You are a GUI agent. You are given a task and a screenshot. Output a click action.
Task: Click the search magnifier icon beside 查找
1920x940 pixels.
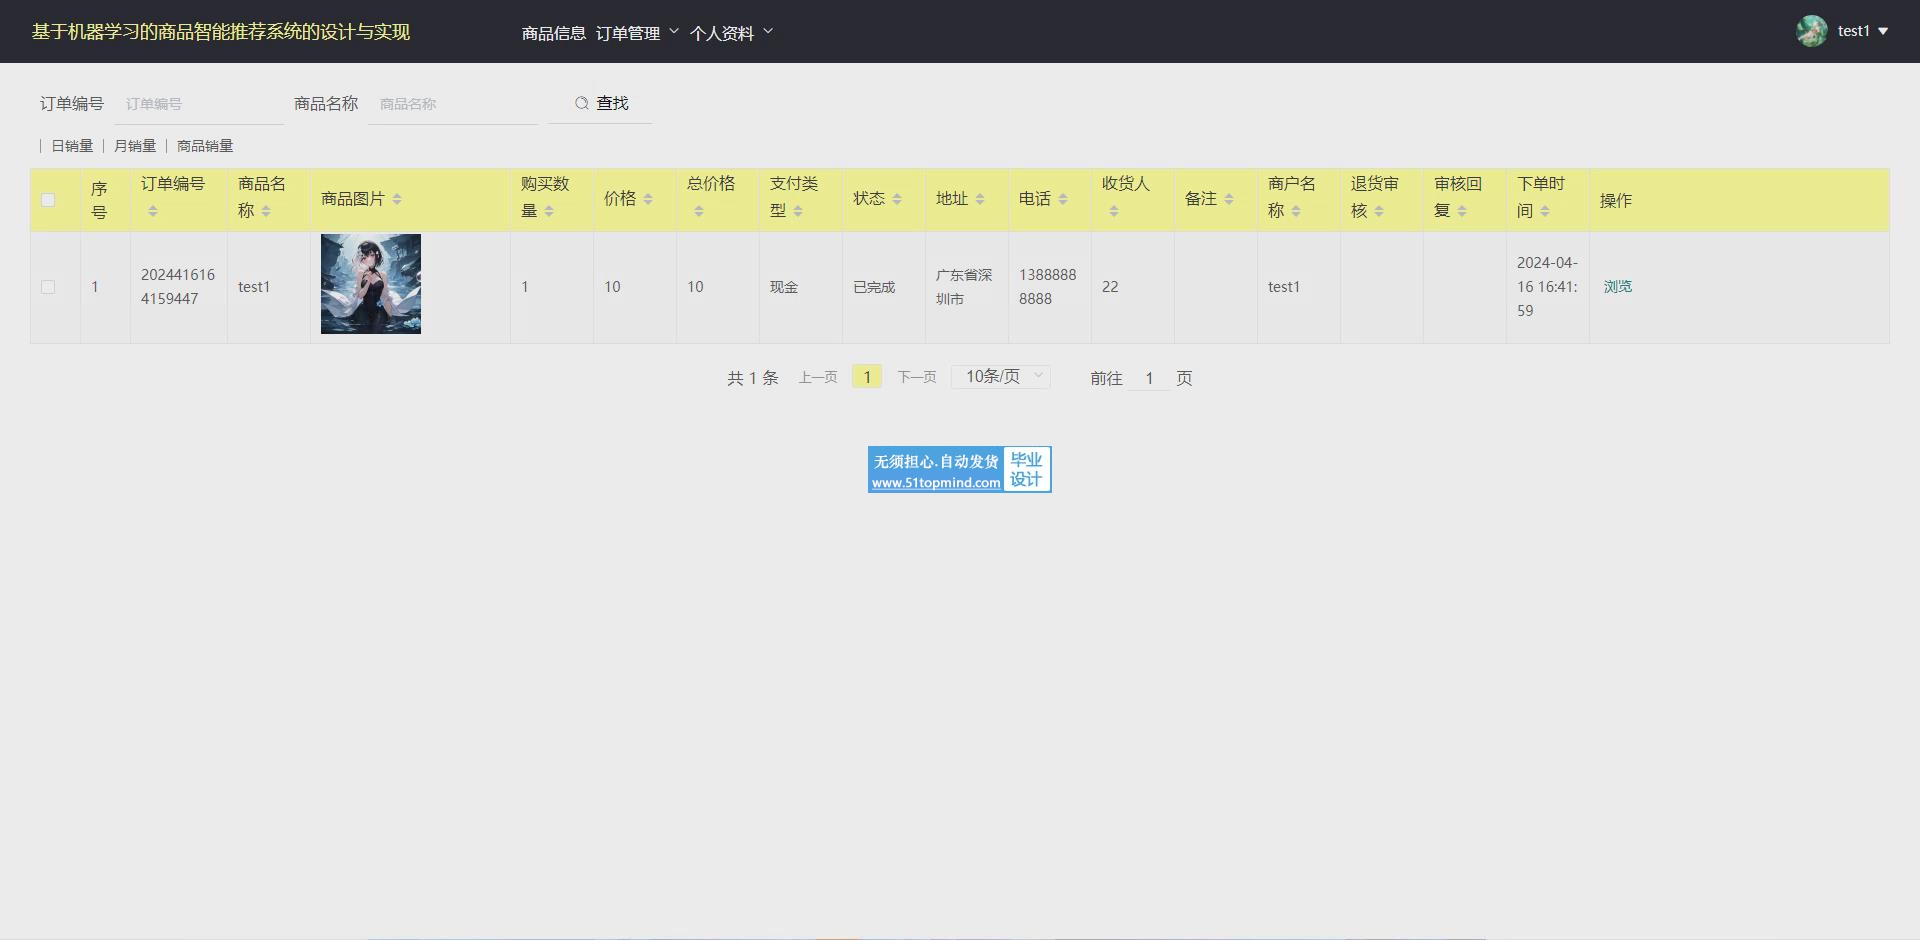pos(581,103)
